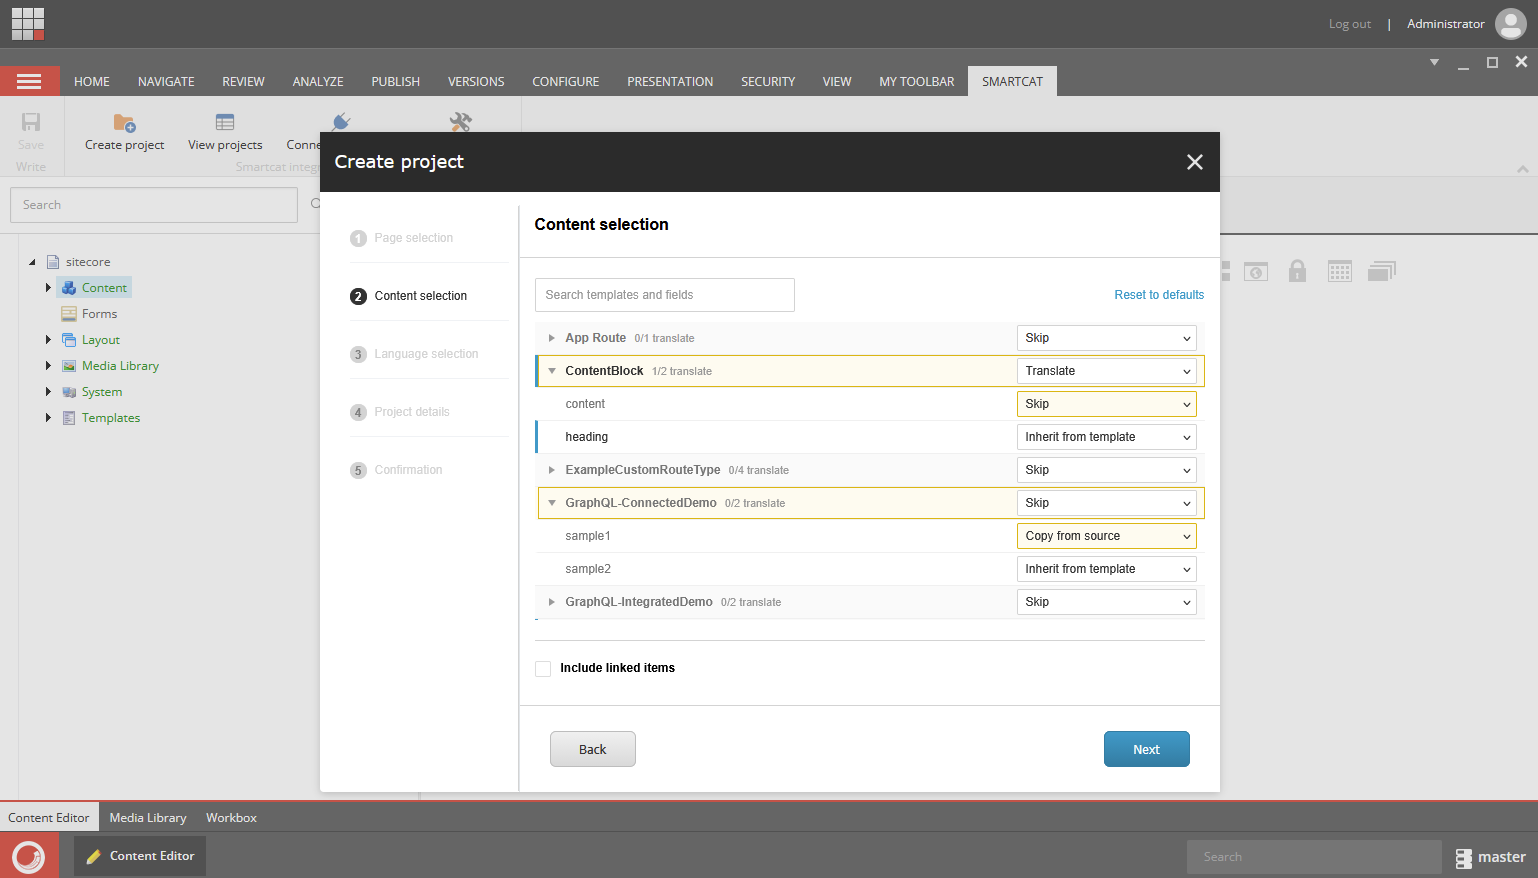The height and width of the screenshot is (878, 1538).
Task: Click the master database indicator
Action: (x=1490, y=857)
